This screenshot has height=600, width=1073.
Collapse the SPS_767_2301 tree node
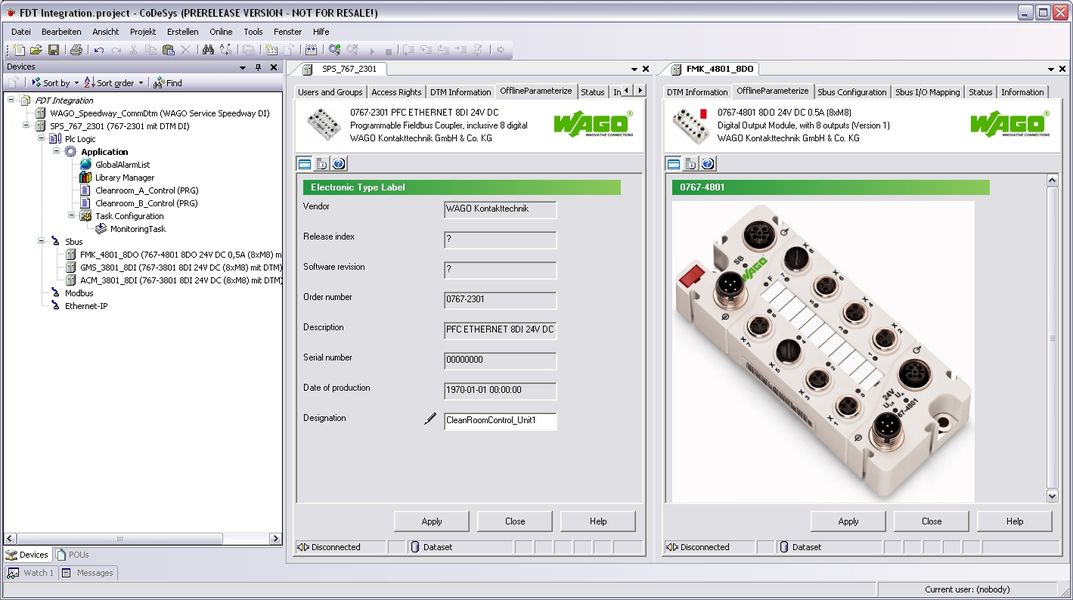pos(26,126)
